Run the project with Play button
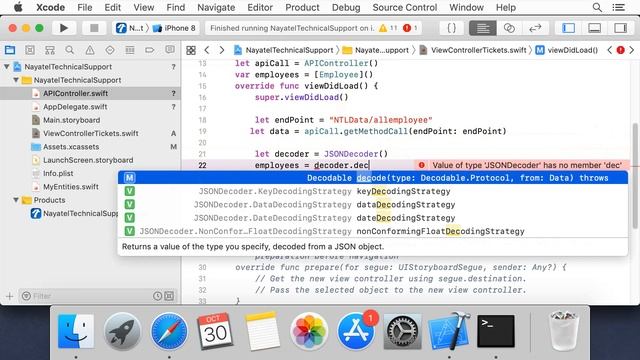640x360 pixels. coord(64,28)
